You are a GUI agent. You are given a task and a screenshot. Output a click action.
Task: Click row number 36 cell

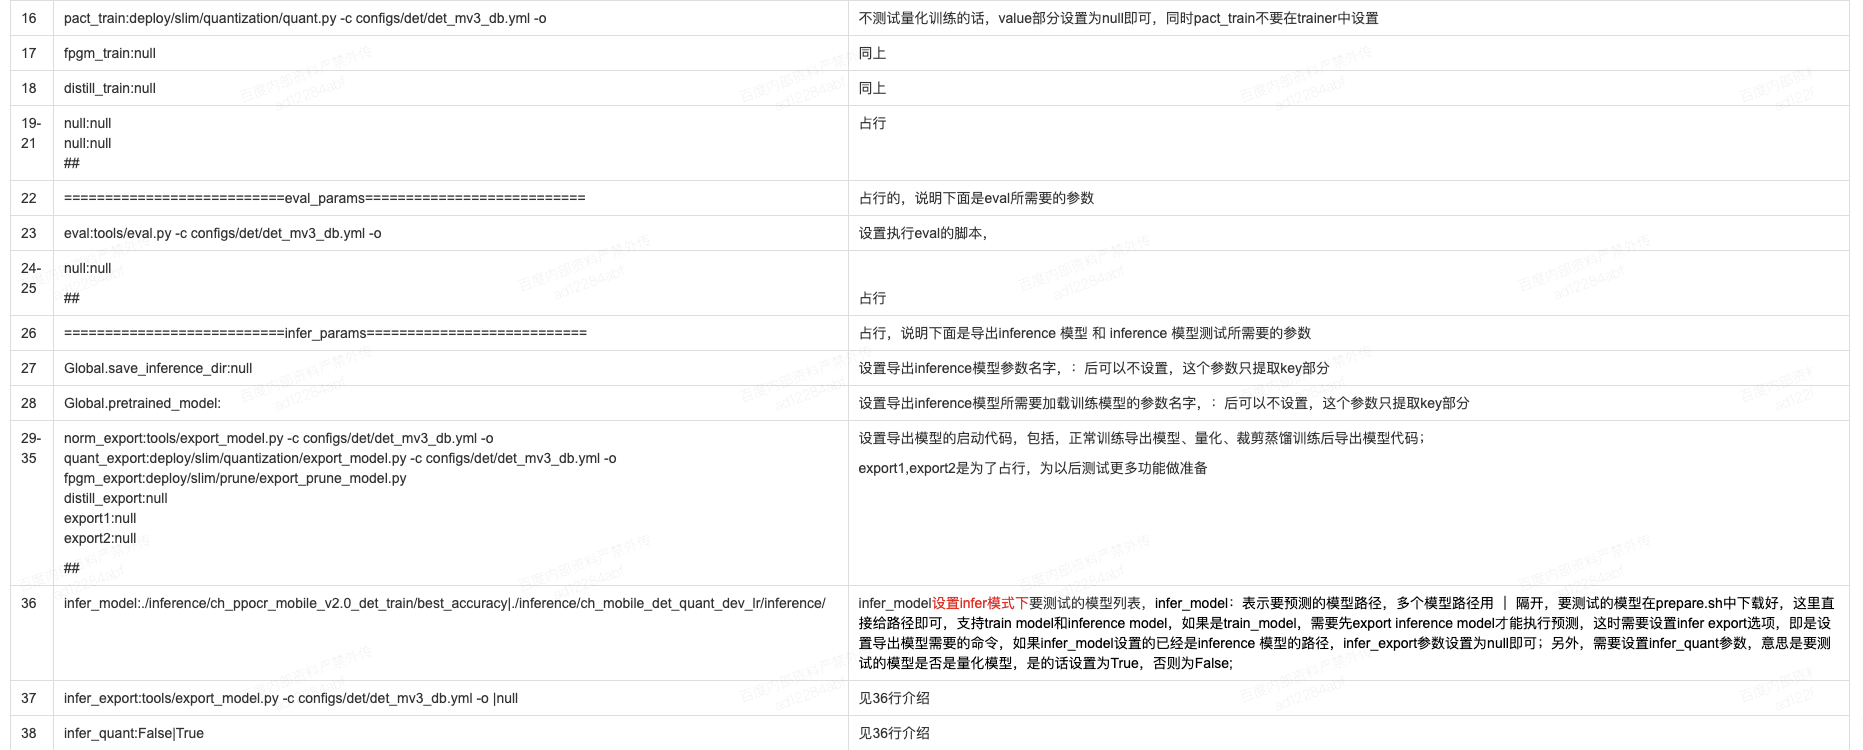point(31,633)
